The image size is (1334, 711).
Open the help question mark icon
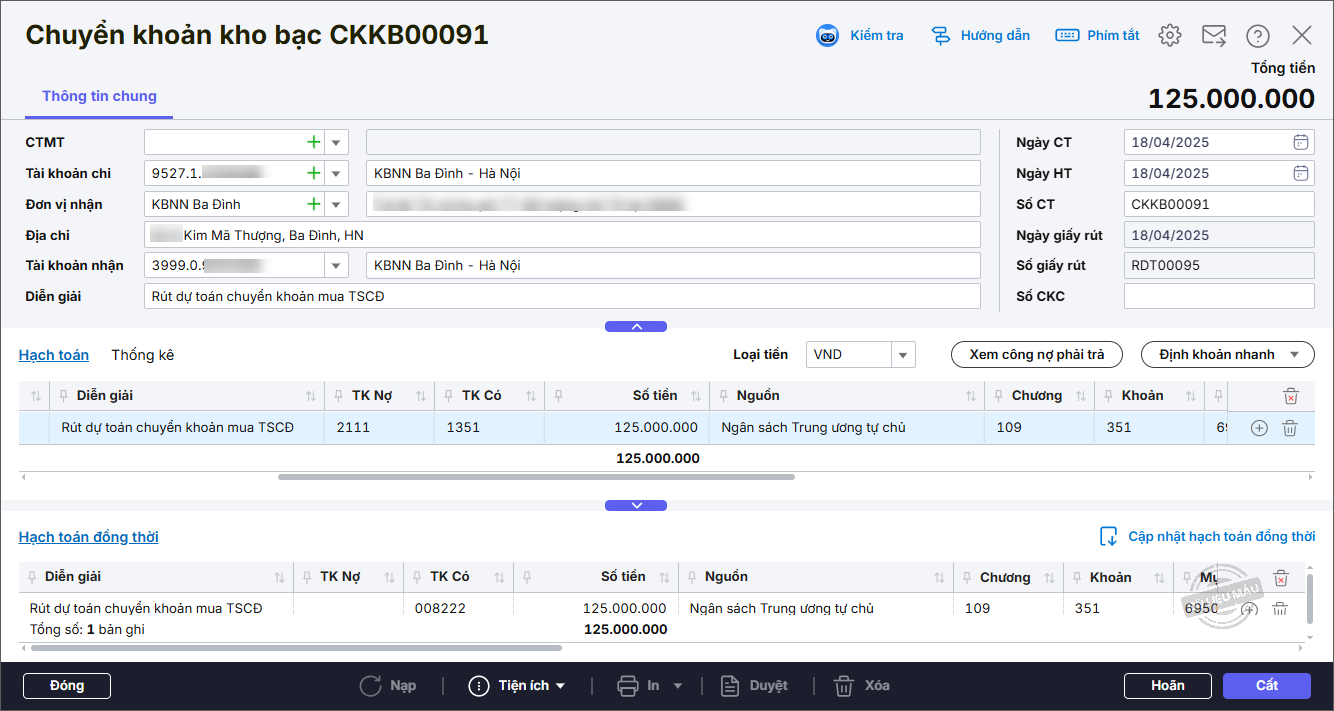tap(1257, 36)
